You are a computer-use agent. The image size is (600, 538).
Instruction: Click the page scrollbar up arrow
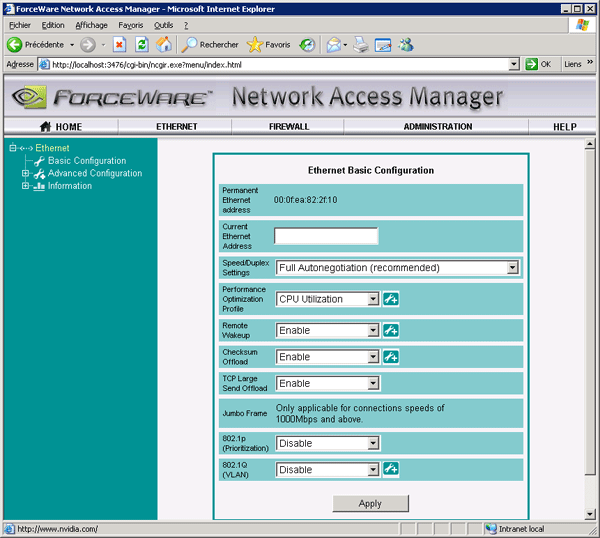click(590, 144)
